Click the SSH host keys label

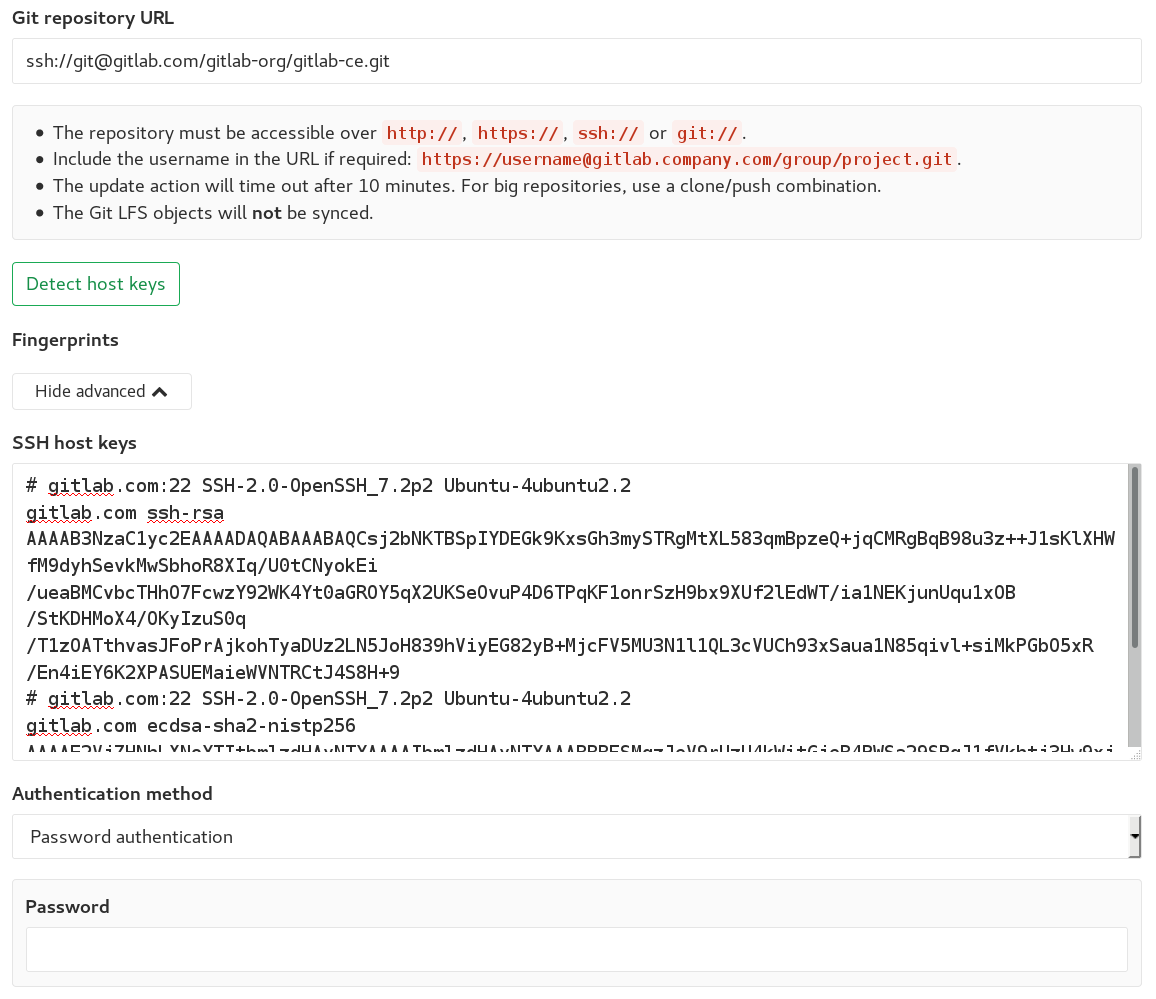pos(74,442)
